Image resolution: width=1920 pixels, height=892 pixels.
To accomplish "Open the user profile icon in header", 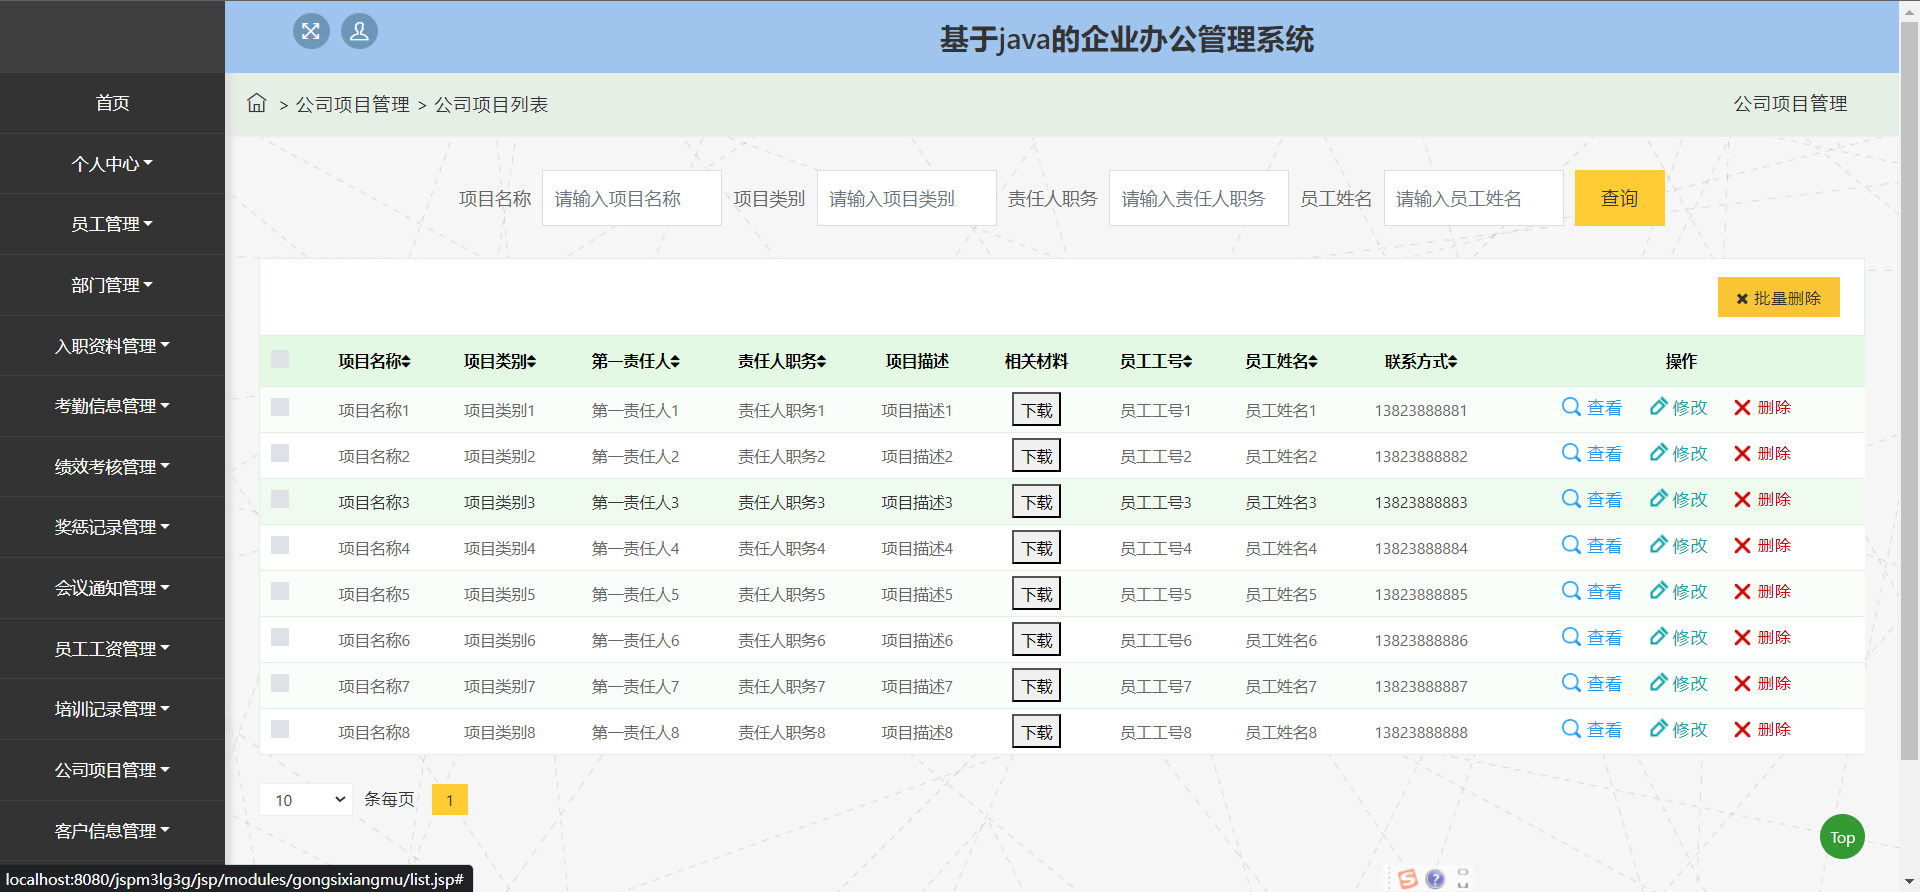I will pyautogui.click(x=359, y=31).
